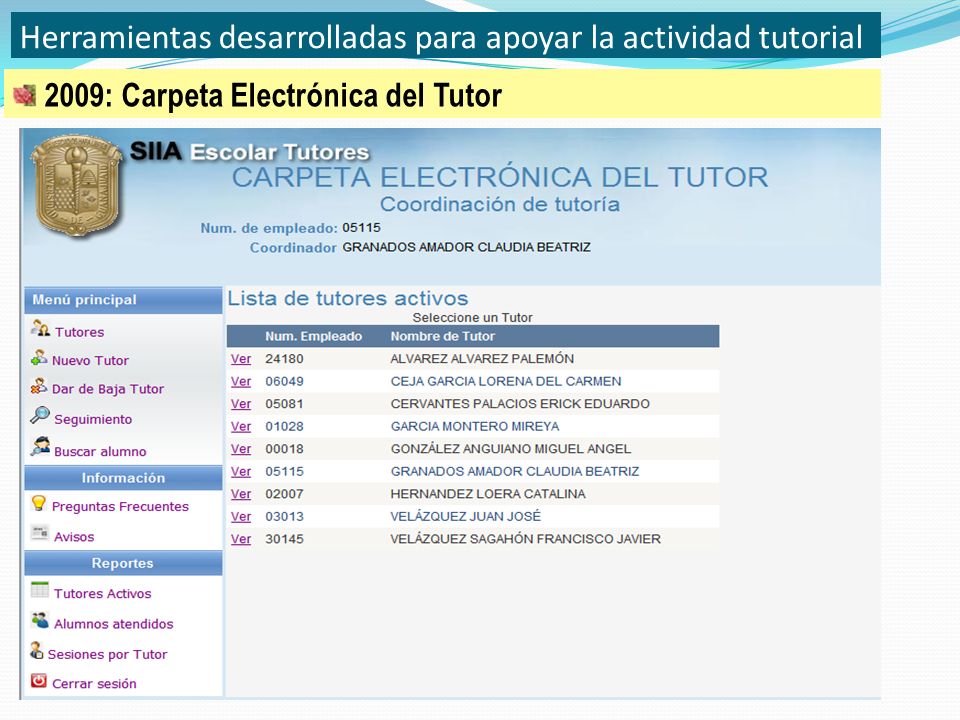Click the coordinator name in the header

(467, 247)
